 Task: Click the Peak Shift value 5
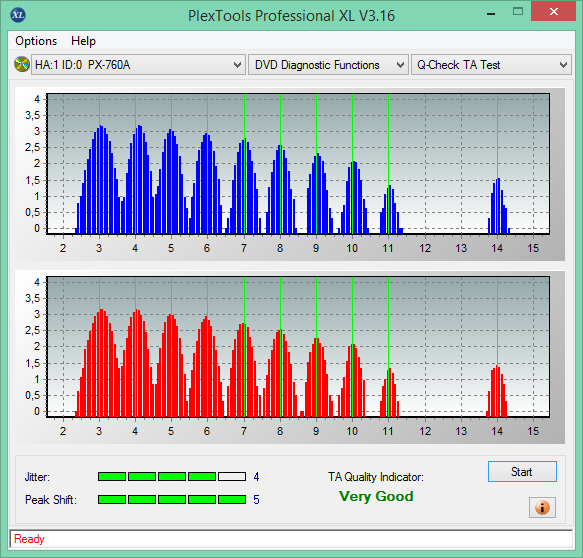256,500
